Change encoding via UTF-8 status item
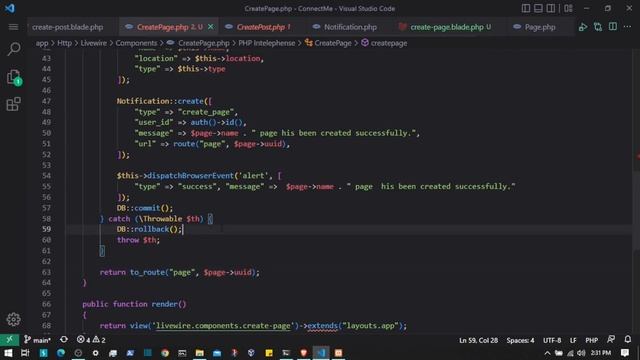The width and height of the screenshot is (640, 360). [x=552, y=340]
